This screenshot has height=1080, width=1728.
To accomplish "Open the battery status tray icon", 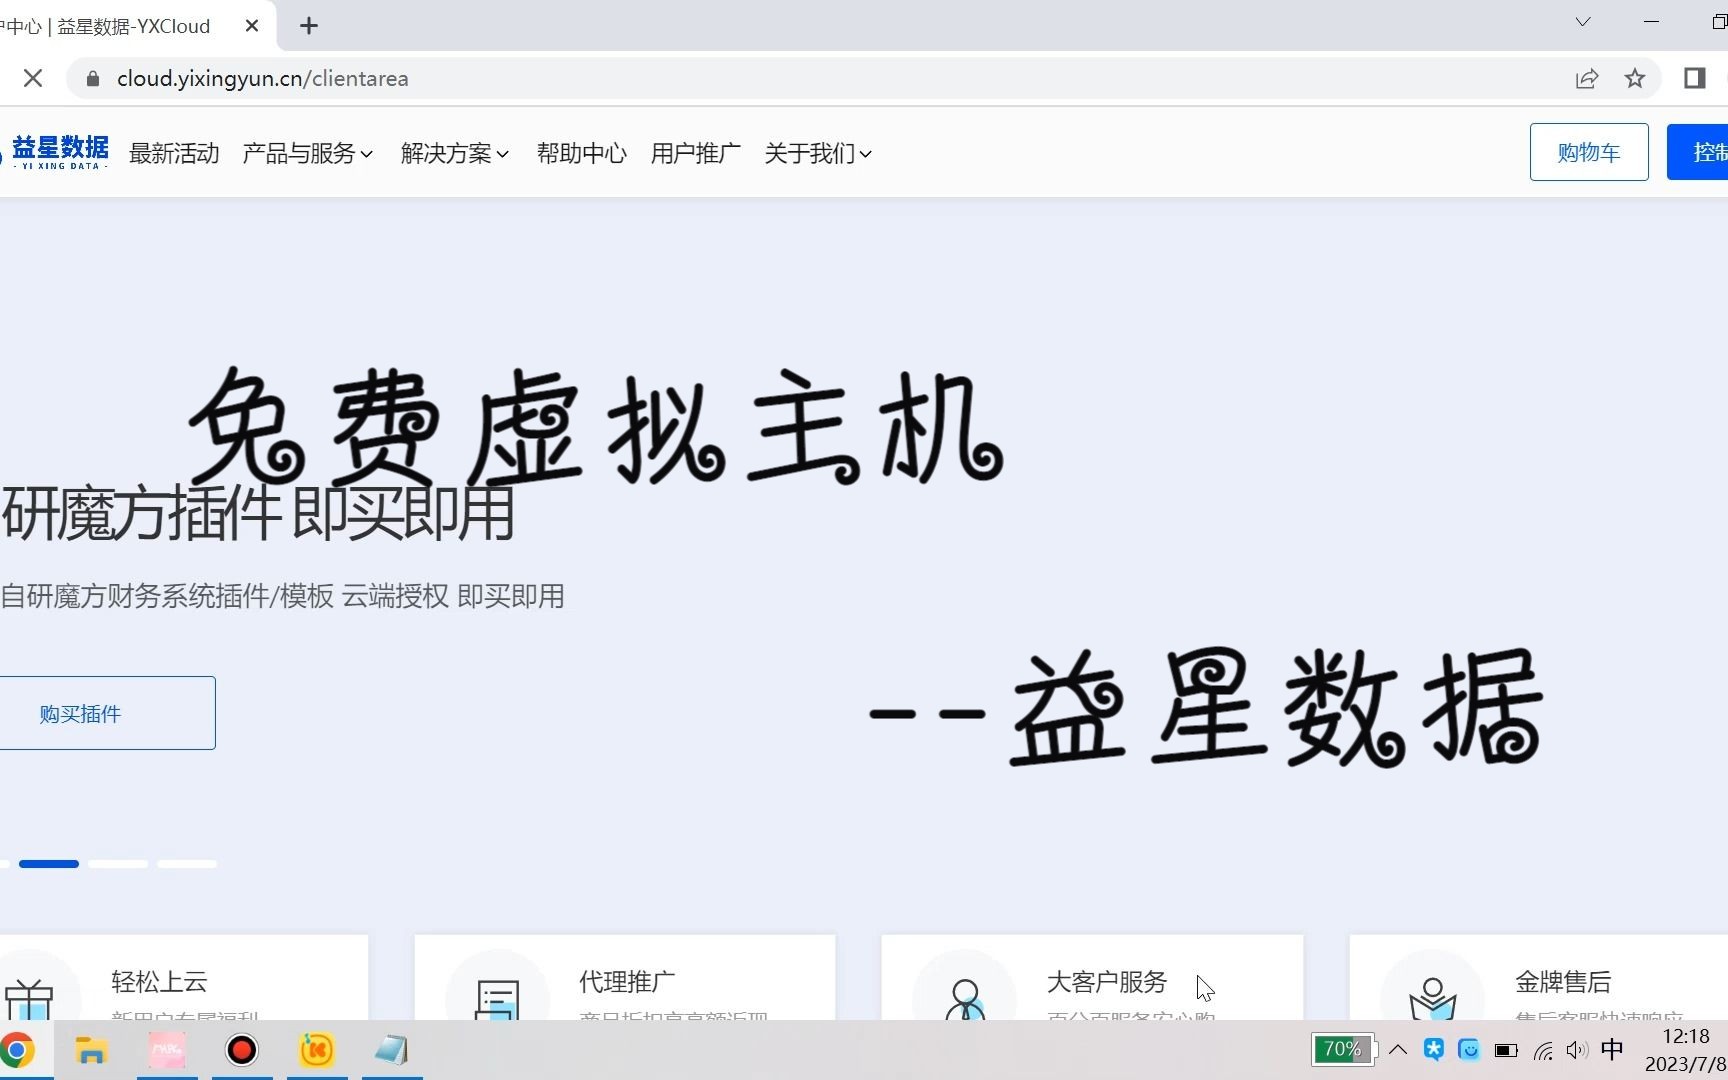I will coord(1506,1050).
